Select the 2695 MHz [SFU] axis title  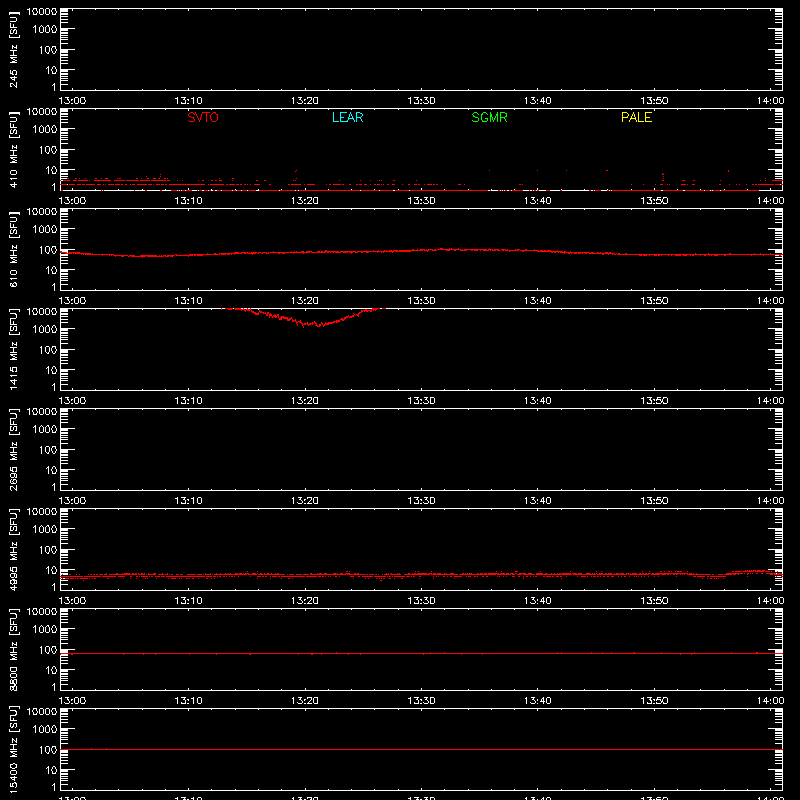[13, 449]
